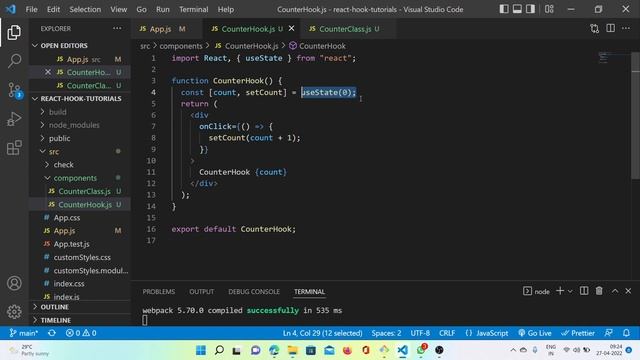Screen dimensions: 640x360
Task: Collapse REACT-HOOK-TUTORIALS folder section
Action: pyautogui.click(x=80, y=98)
